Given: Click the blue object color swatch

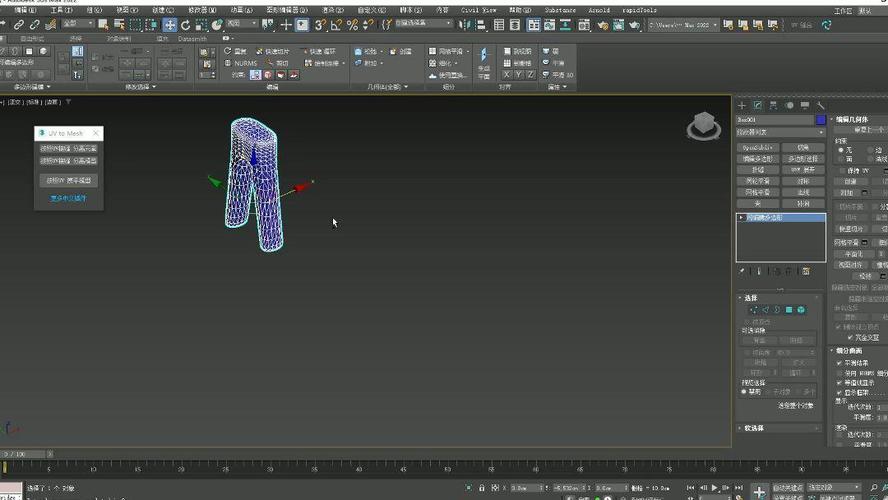Looking at the screenshot, I should click(821, 120).
